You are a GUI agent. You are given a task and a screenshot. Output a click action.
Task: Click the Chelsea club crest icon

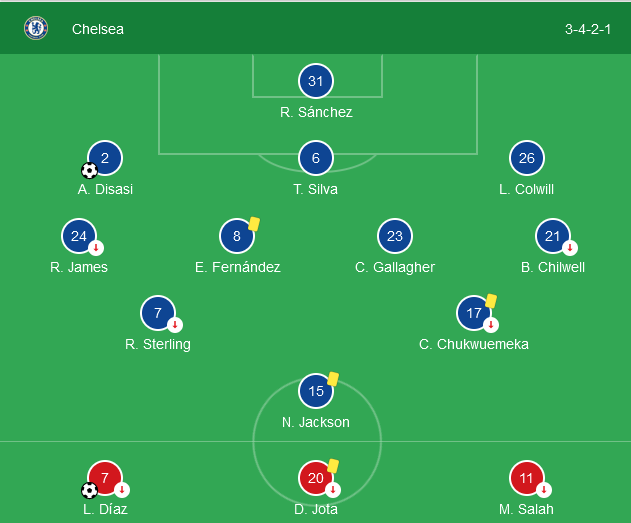click(x=36, y=28)
